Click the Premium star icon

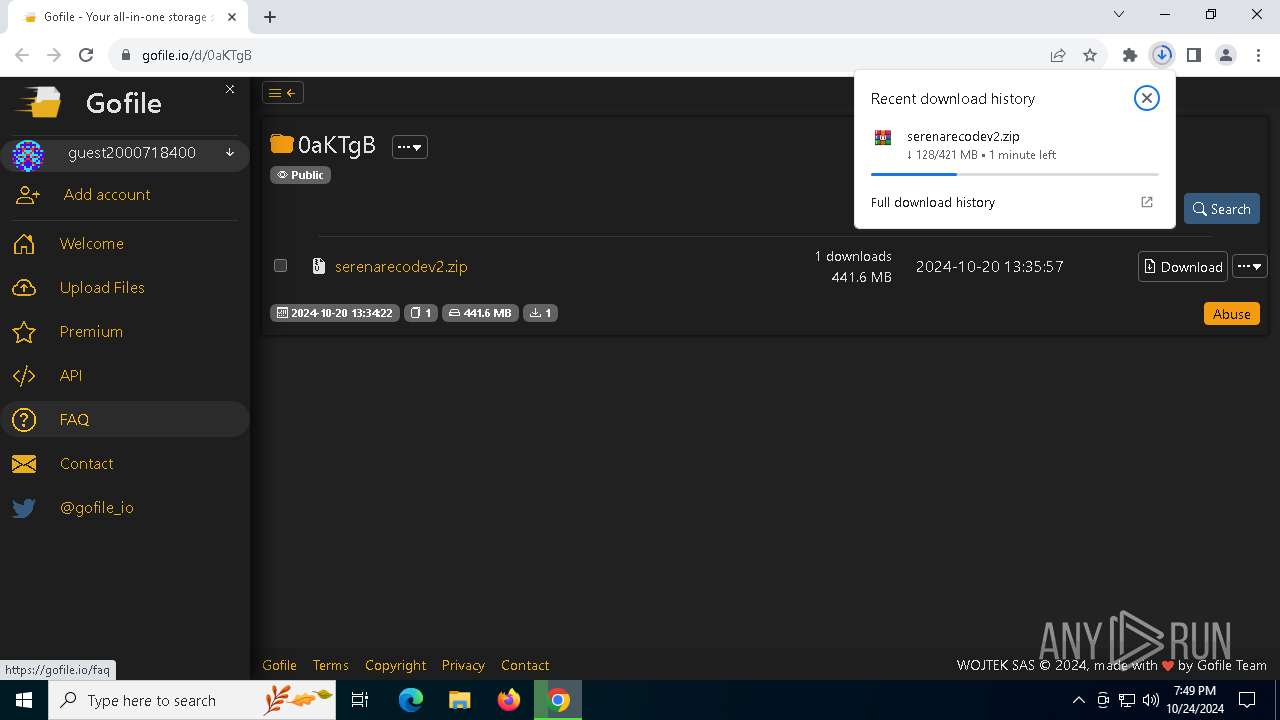pos(24,332)
